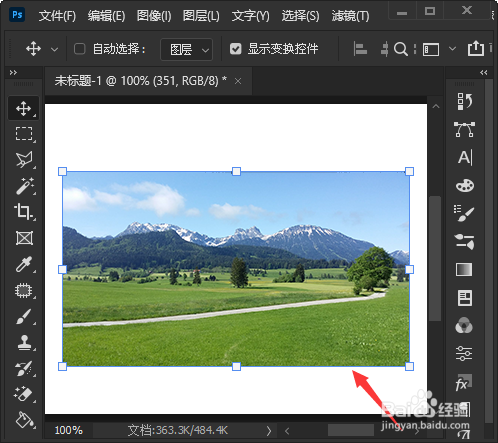This screenshot has width=498, height=443.
Task: Click the bottom-center transform handle
Action: [x=236, y=367]
